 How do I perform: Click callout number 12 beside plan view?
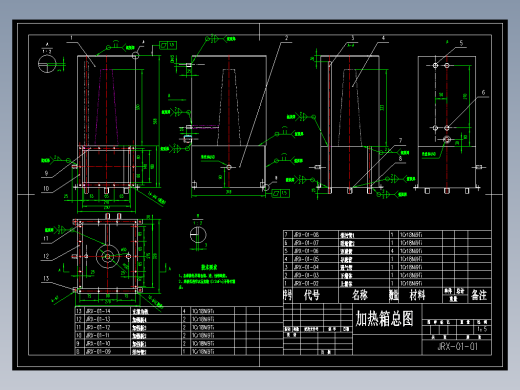(46, 256)
